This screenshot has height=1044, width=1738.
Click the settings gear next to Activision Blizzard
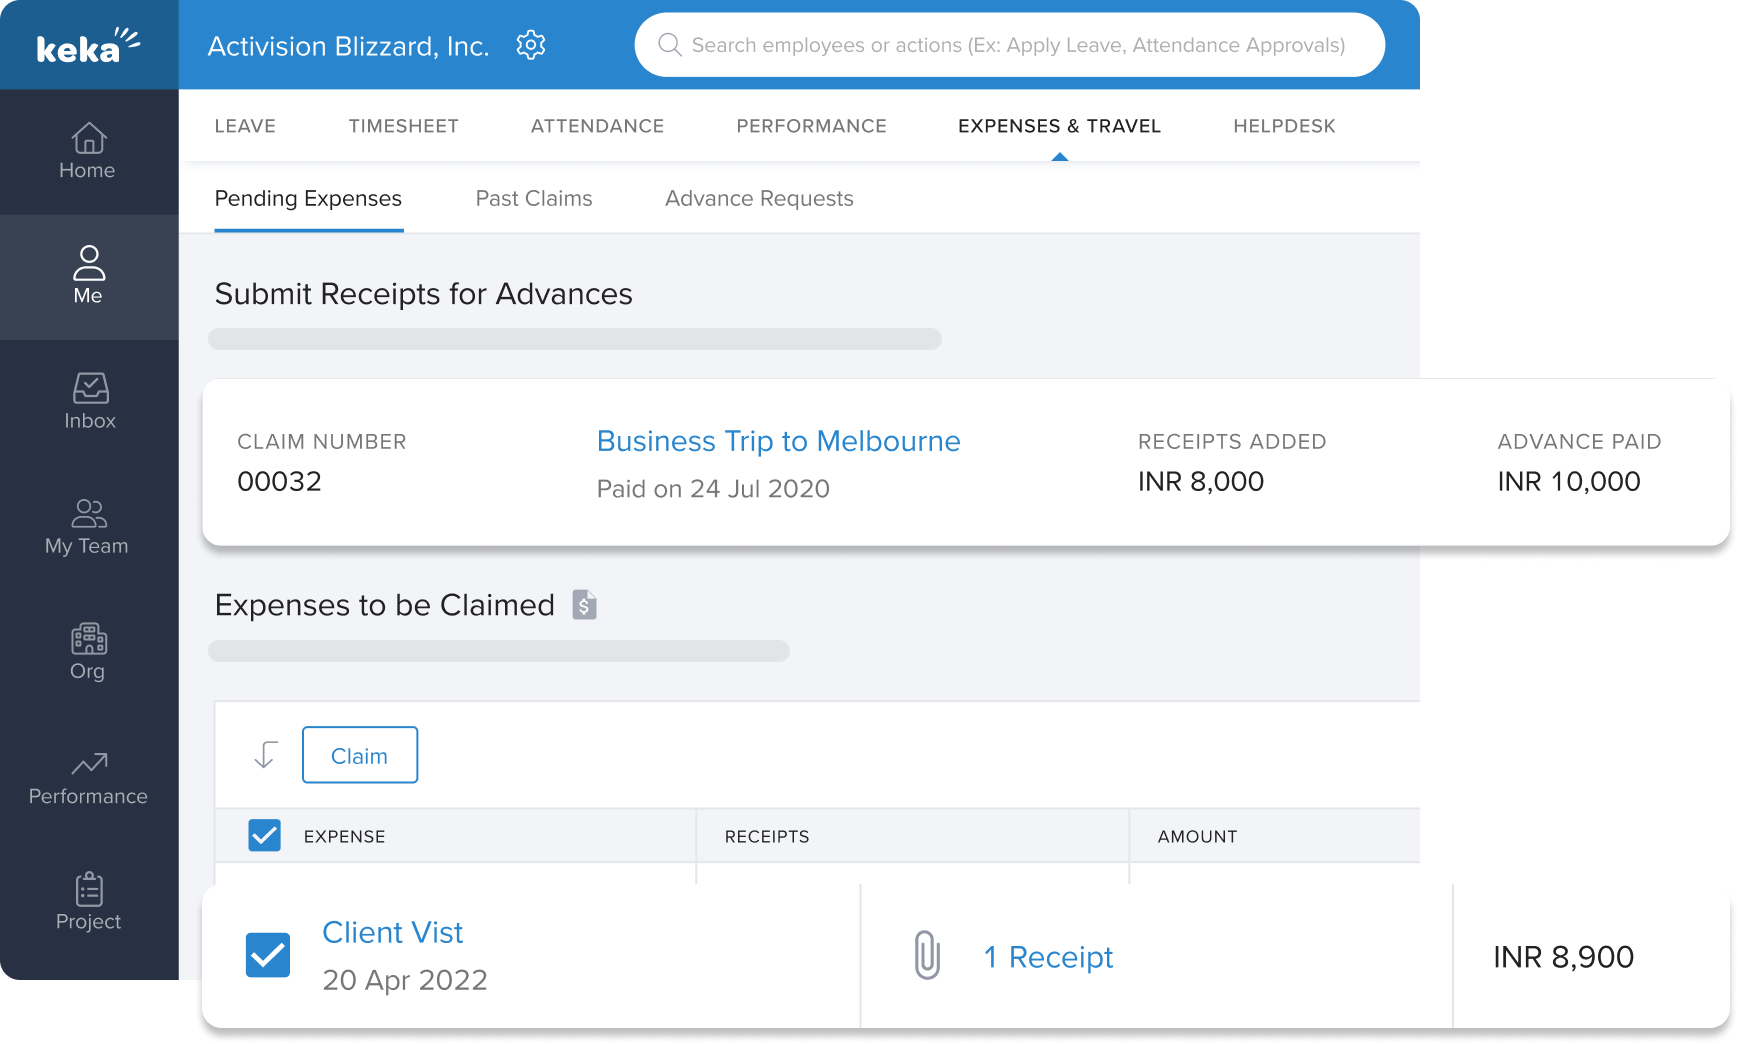click(x=531, y=44)
